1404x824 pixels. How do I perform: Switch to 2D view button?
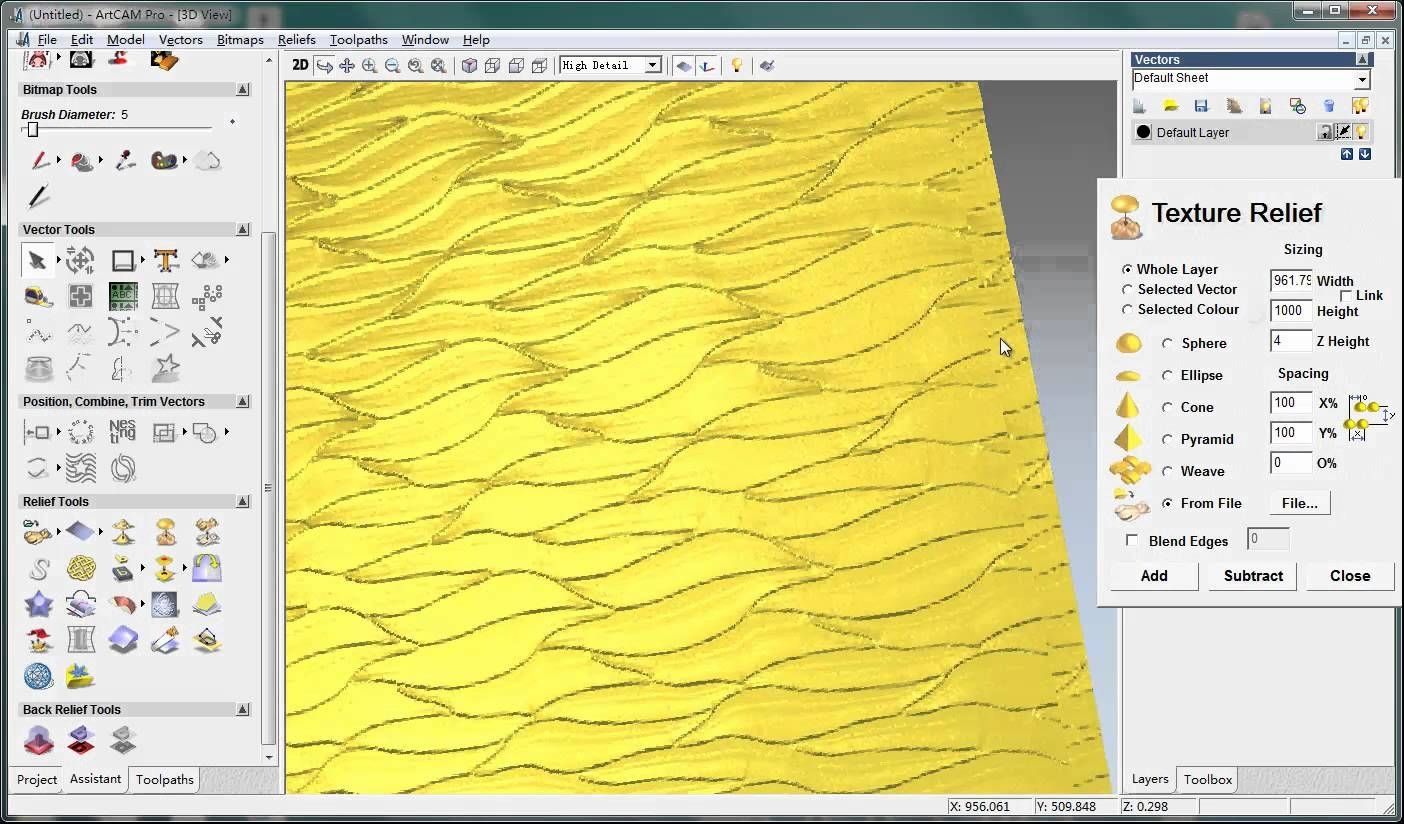(x=300, y=65)
